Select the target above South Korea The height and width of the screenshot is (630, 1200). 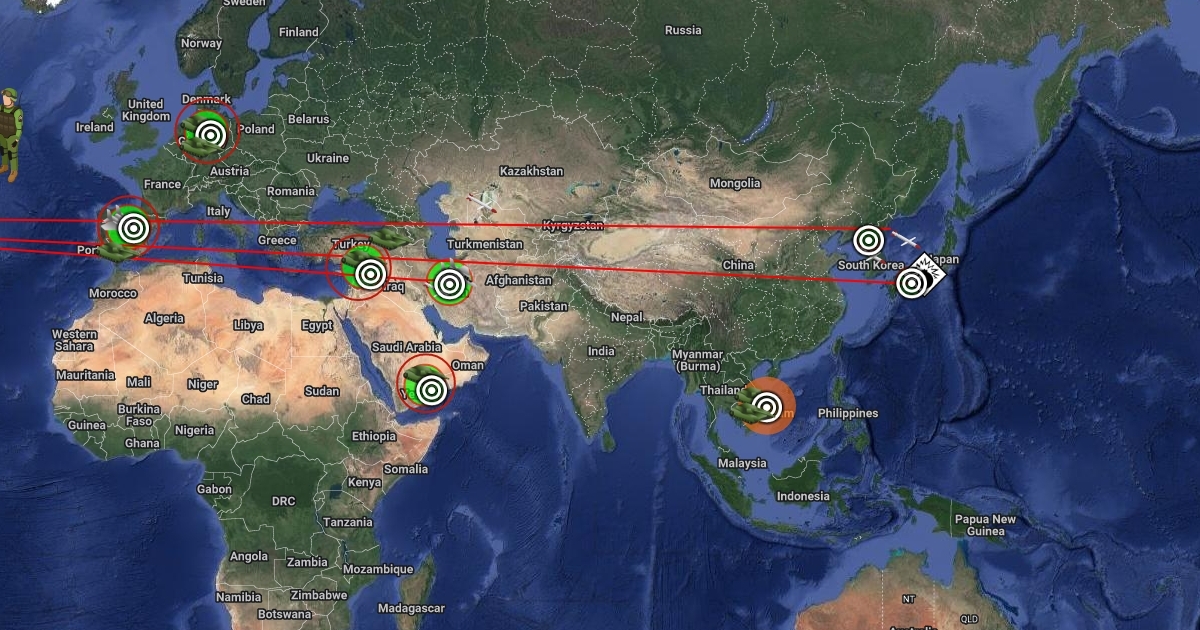pyautogui.click(x=869, y=240)
